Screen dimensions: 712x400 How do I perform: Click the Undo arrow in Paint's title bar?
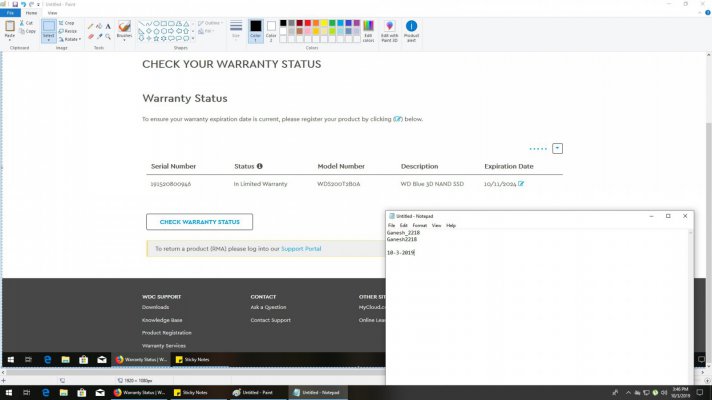pos(23,4)
